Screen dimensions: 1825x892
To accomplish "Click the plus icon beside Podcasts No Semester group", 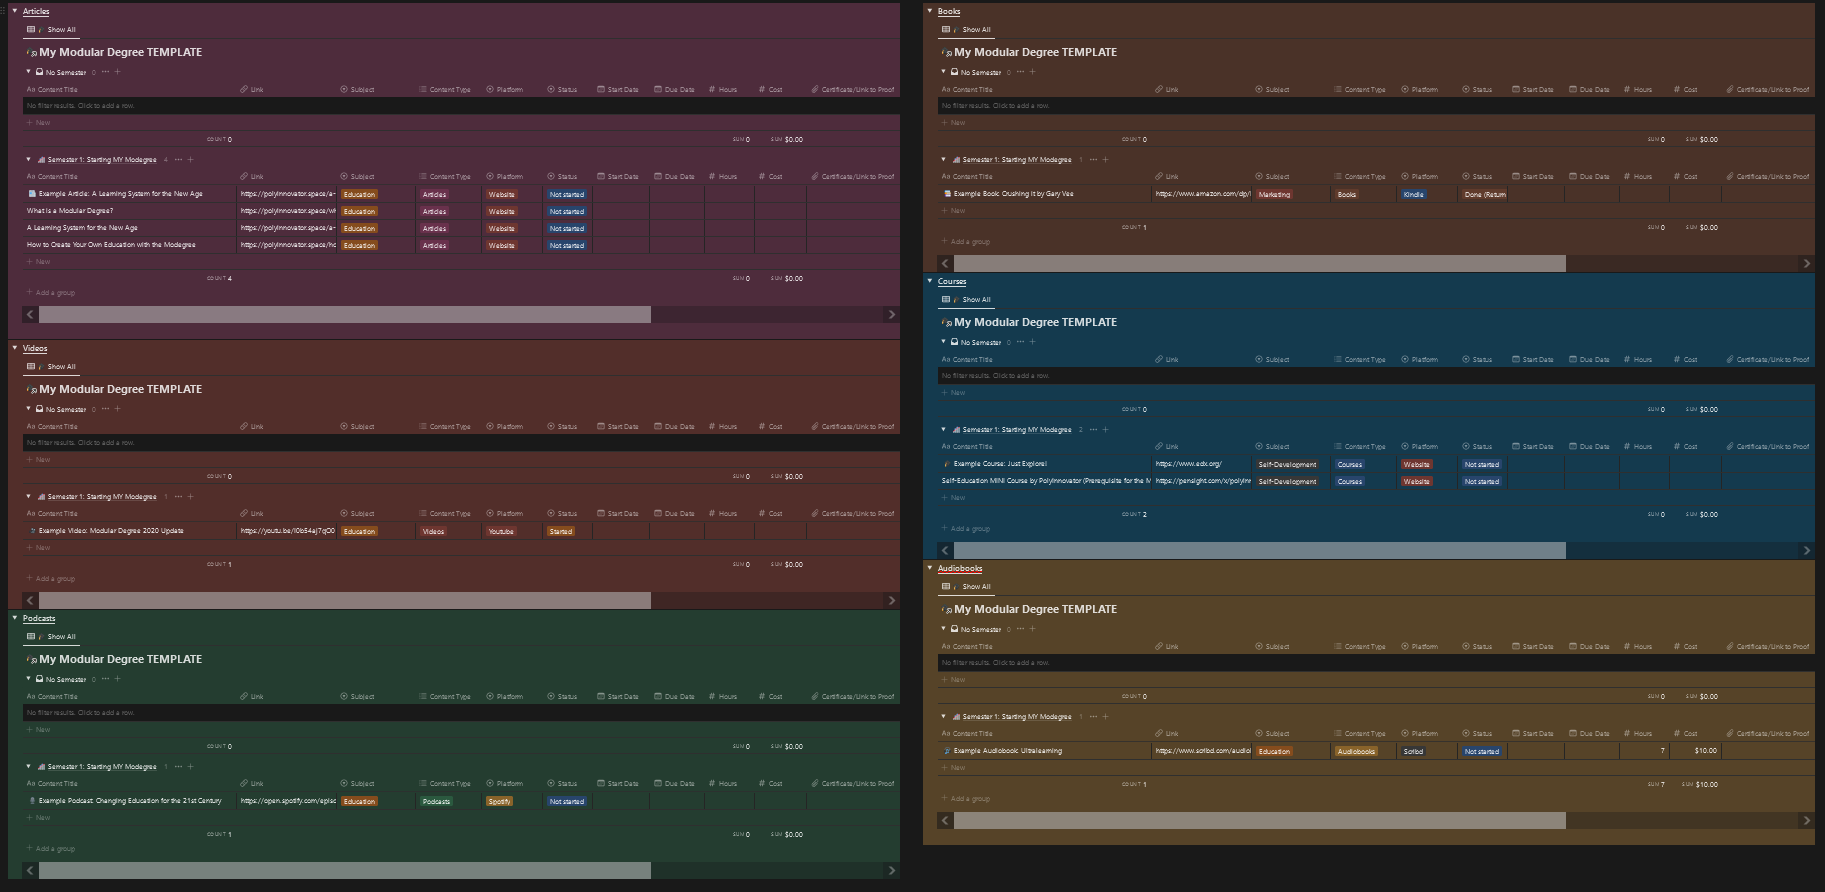I will coord(118,679).
